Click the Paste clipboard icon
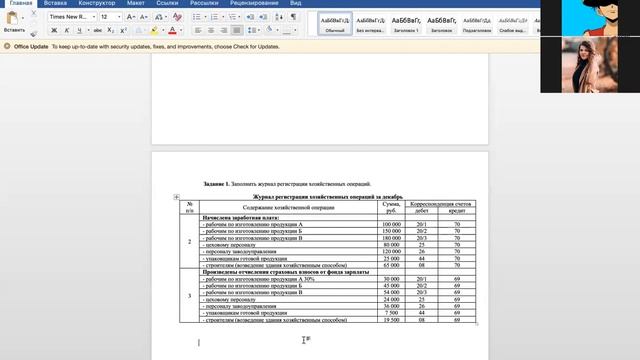Screen dimensions: 640x360 [x=12, y=18]
